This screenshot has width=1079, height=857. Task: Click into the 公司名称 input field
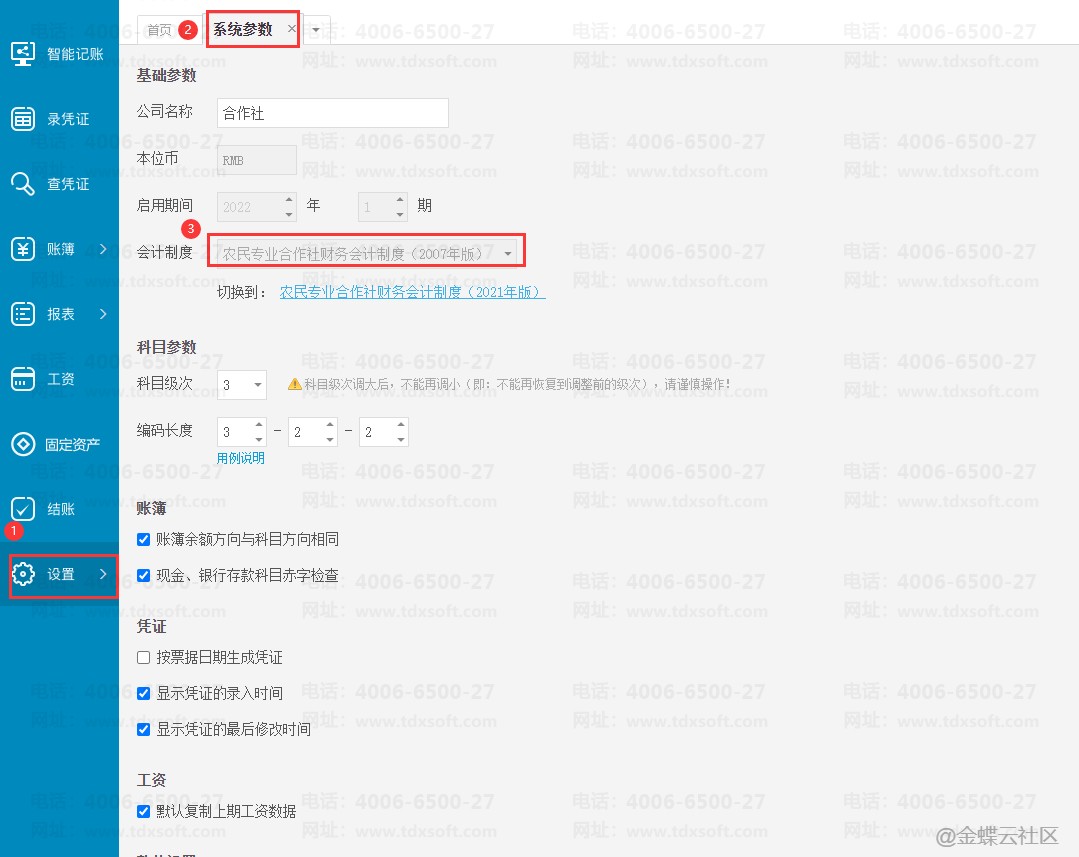(x=332, y=114)
